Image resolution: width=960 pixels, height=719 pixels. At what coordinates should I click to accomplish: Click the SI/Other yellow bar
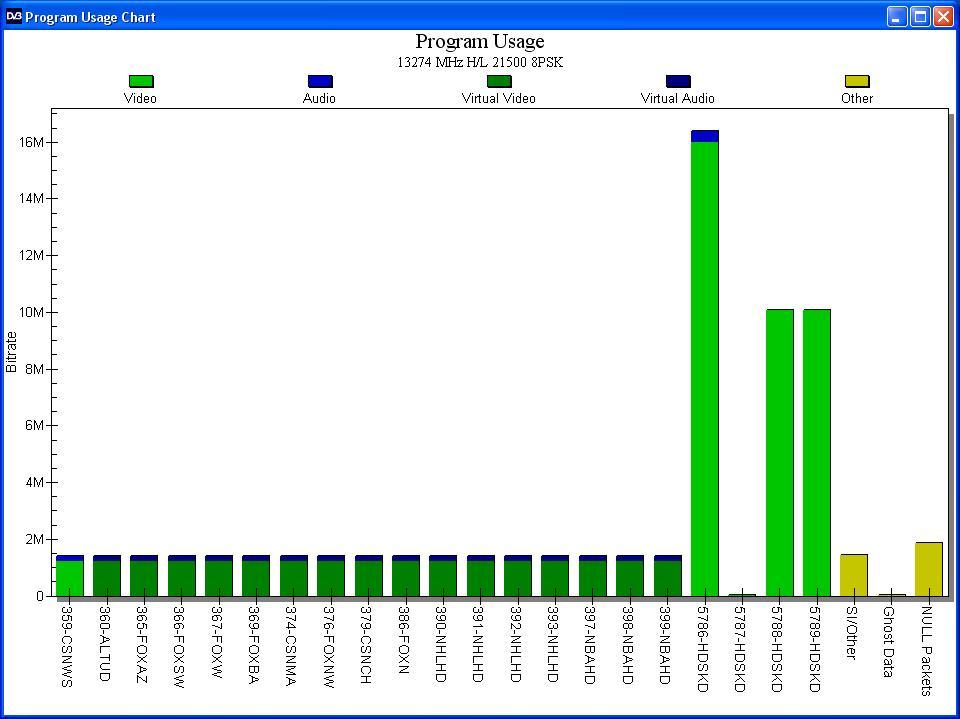click(853, 575)
